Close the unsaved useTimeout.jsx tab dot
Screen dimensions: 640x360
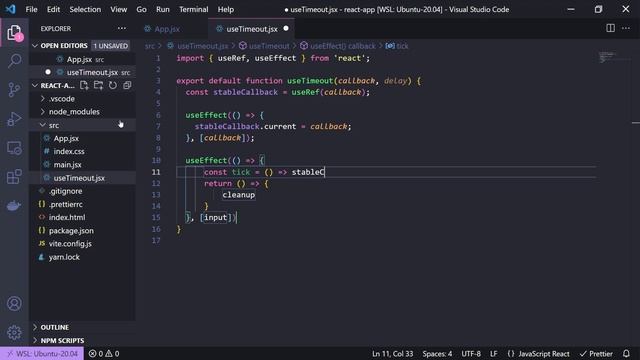(286, 29)
